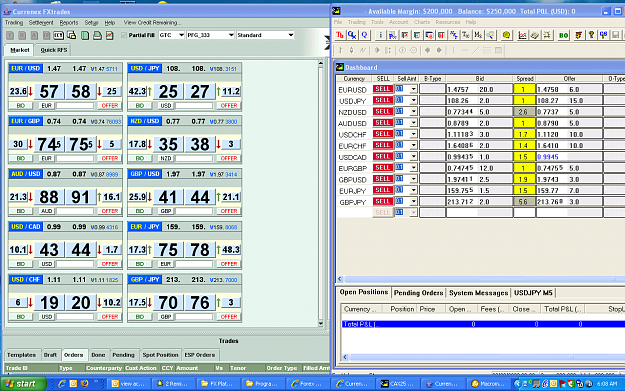Click the green notebook icon in FXtrades toolbar
Screen dimensions: 625x391
85,35
